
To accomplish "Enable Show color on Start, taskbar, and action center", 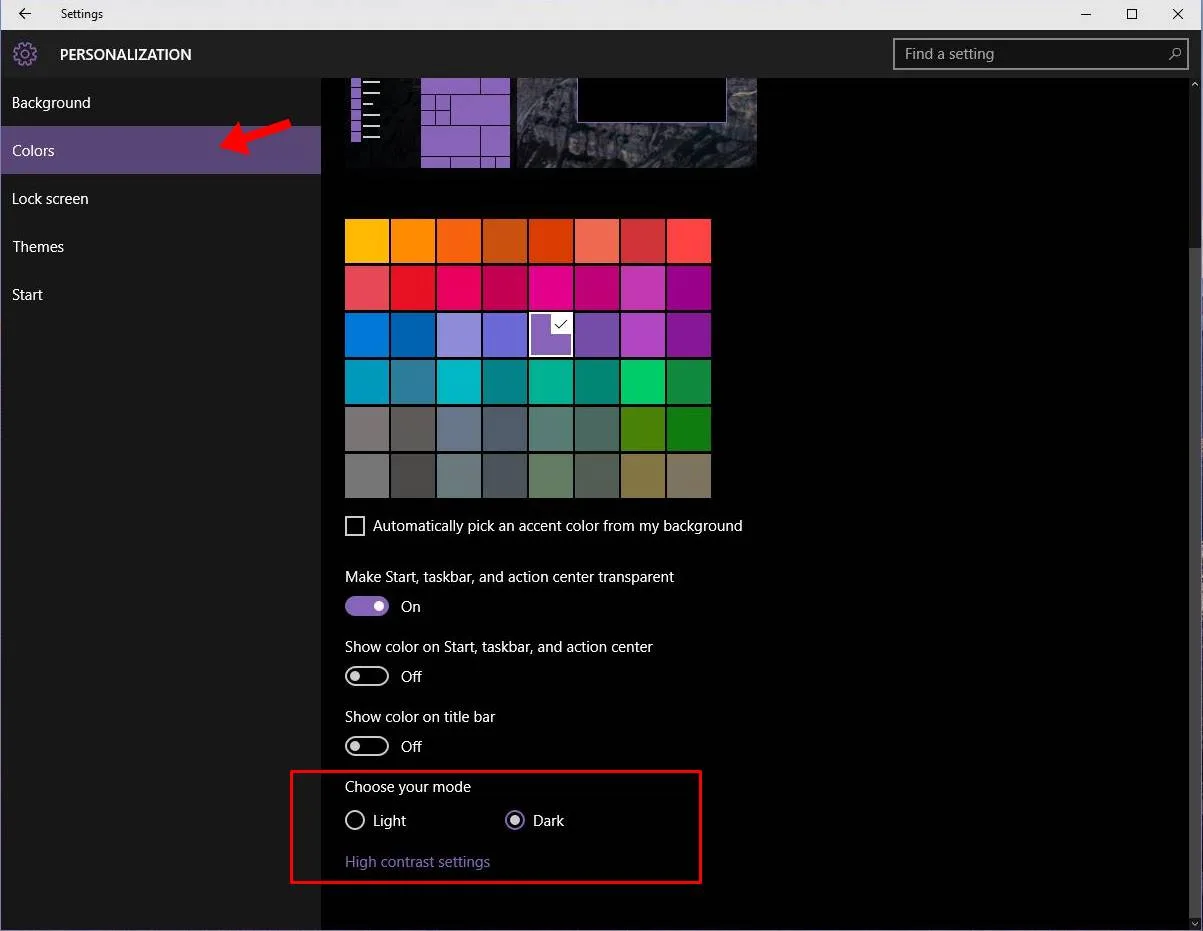I will point(366,676).
